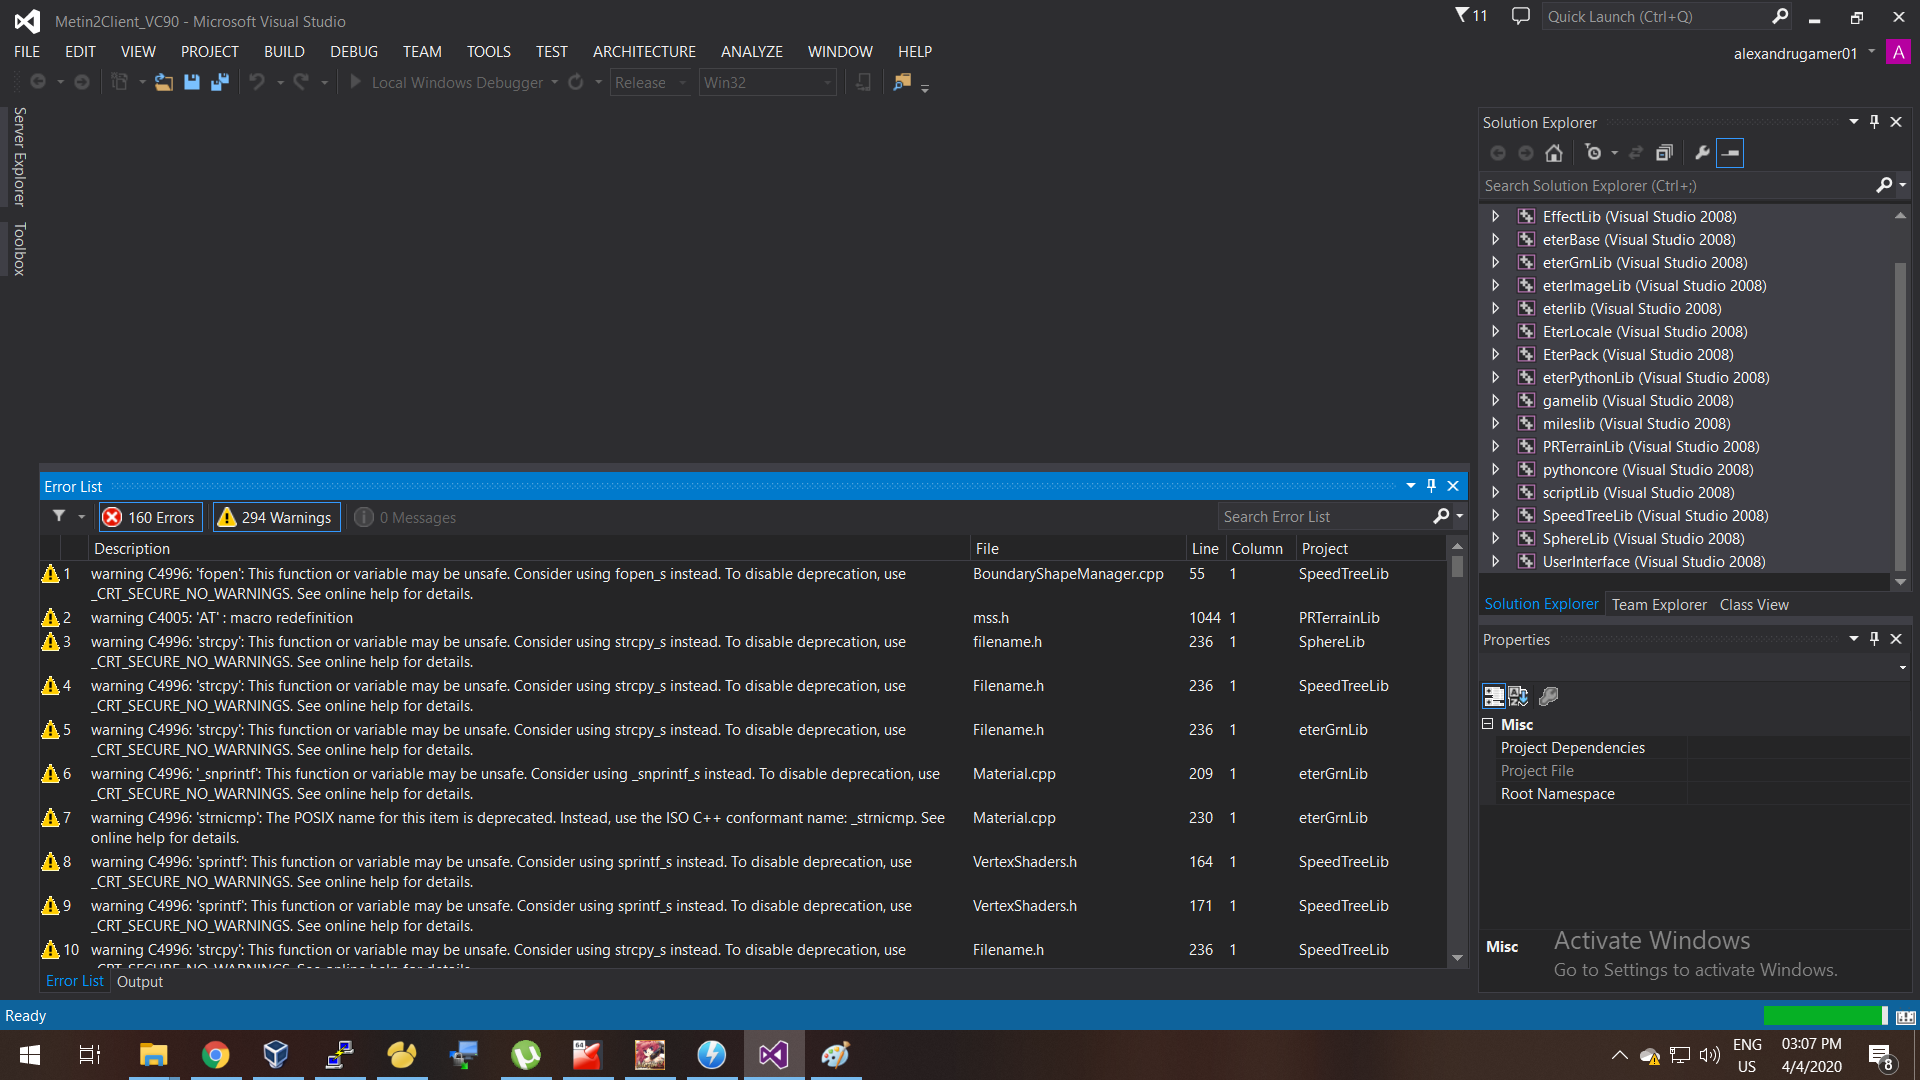Switch Properties to Categorized view
The image size is (1920, 1080).
click(x=1494, y=697)
